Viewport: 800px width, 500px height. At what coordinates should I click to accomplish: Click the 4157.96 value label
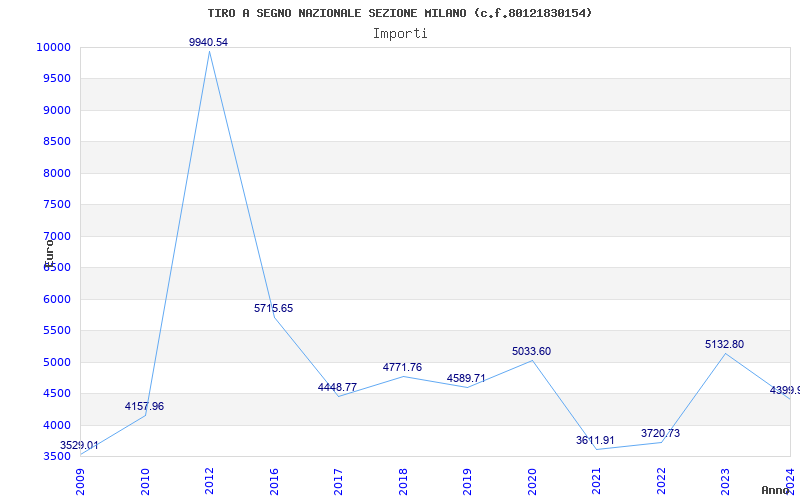pyautogui.click(x=144, y=407)
